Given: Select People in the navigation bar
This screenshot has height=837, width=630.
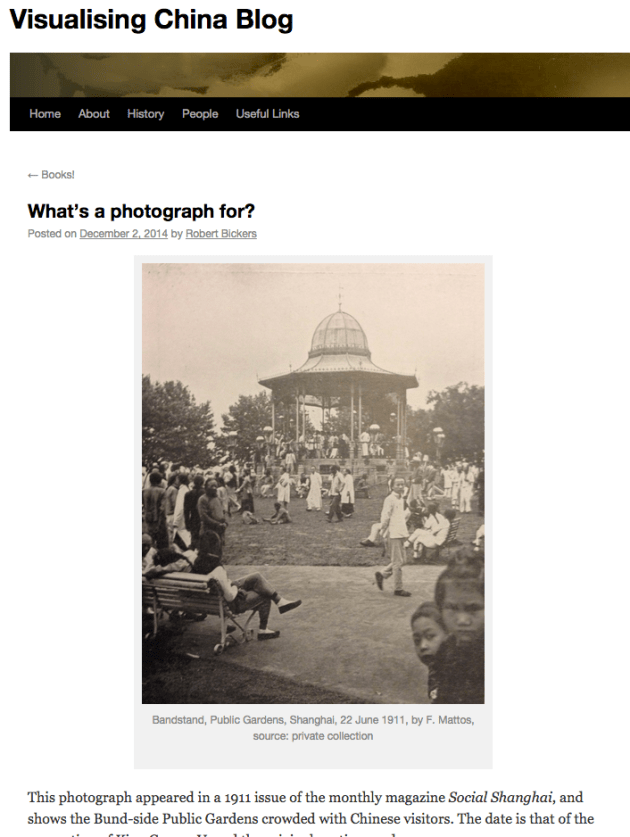Looking at the screenshot, I should tap(200, 114).
